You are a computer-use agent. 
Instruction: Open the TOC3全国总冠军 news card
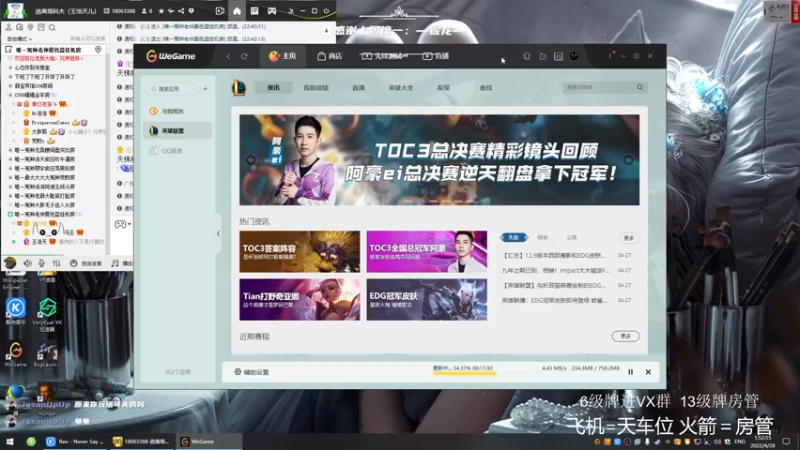click(427, 251)
